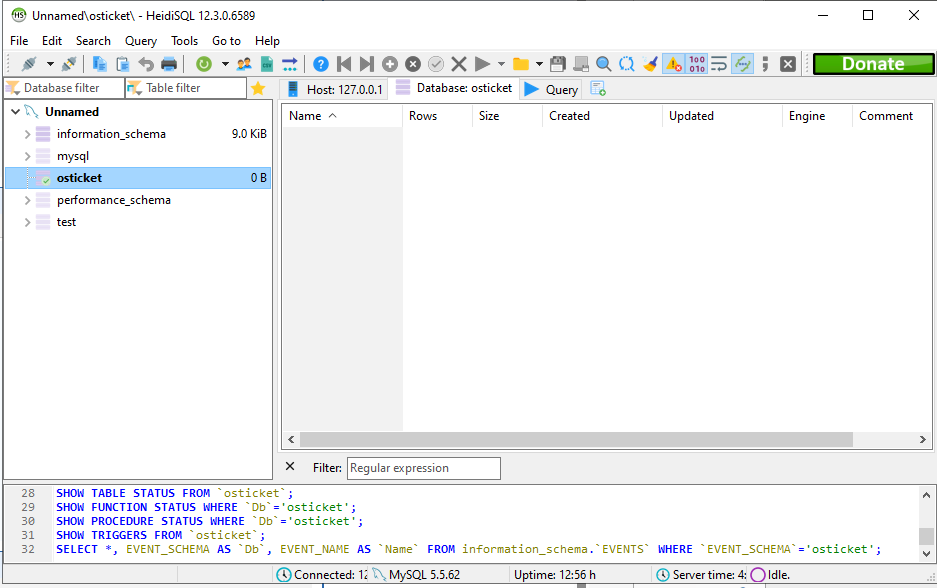This screenshot has width=937, height=588.
Task: Open the Help menu
Action: pyautogui.click(x=267, y=41)
